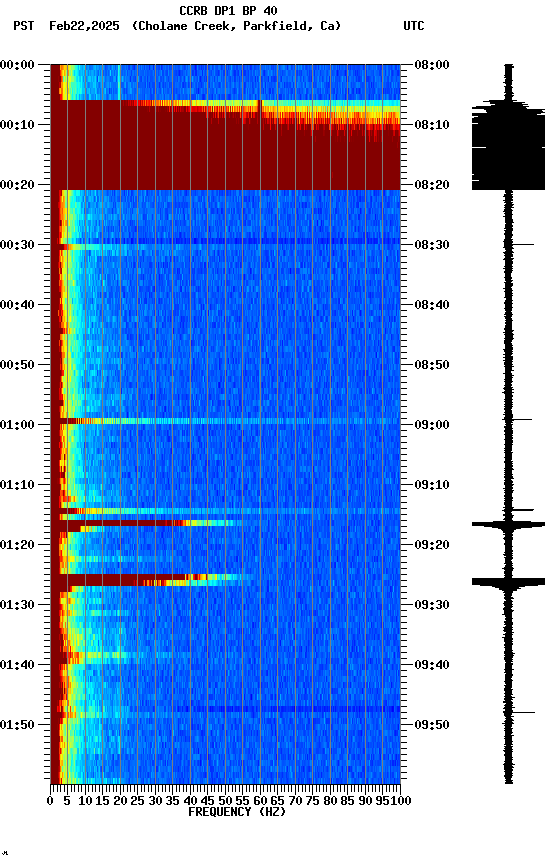Click the '10' frequency tick label
The image size is (552, 864).
coord(85,801)
